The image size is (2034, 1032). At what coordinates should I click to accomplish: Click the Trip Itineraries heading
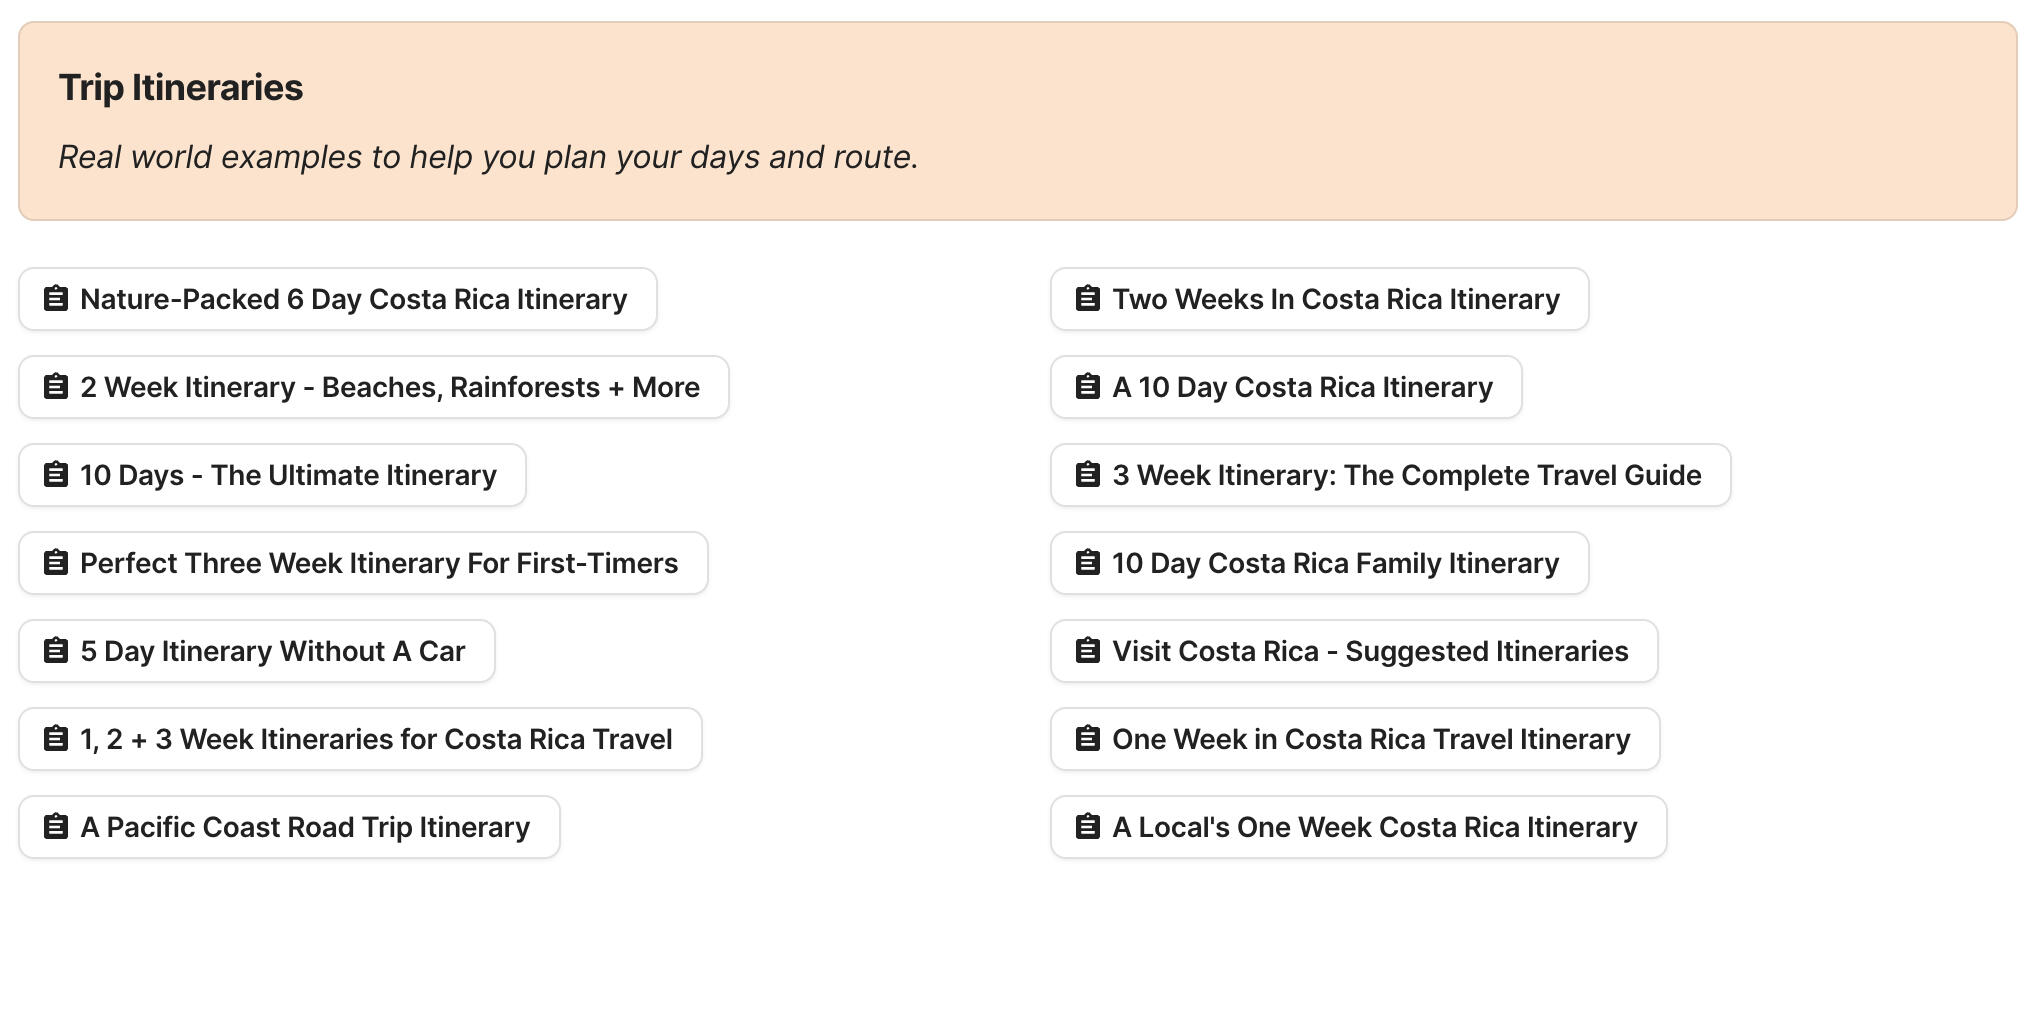click(181, 87)
